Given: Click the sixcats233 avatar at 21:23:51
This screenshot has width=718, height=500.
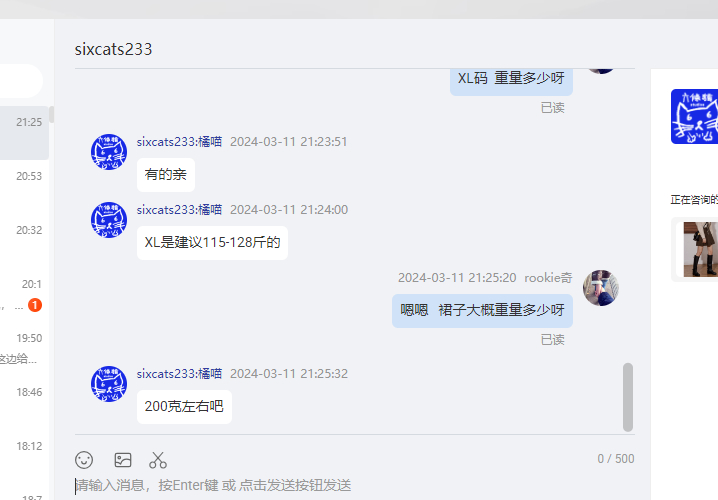Looking at the screenshot, I should click(x=109, y=152).
